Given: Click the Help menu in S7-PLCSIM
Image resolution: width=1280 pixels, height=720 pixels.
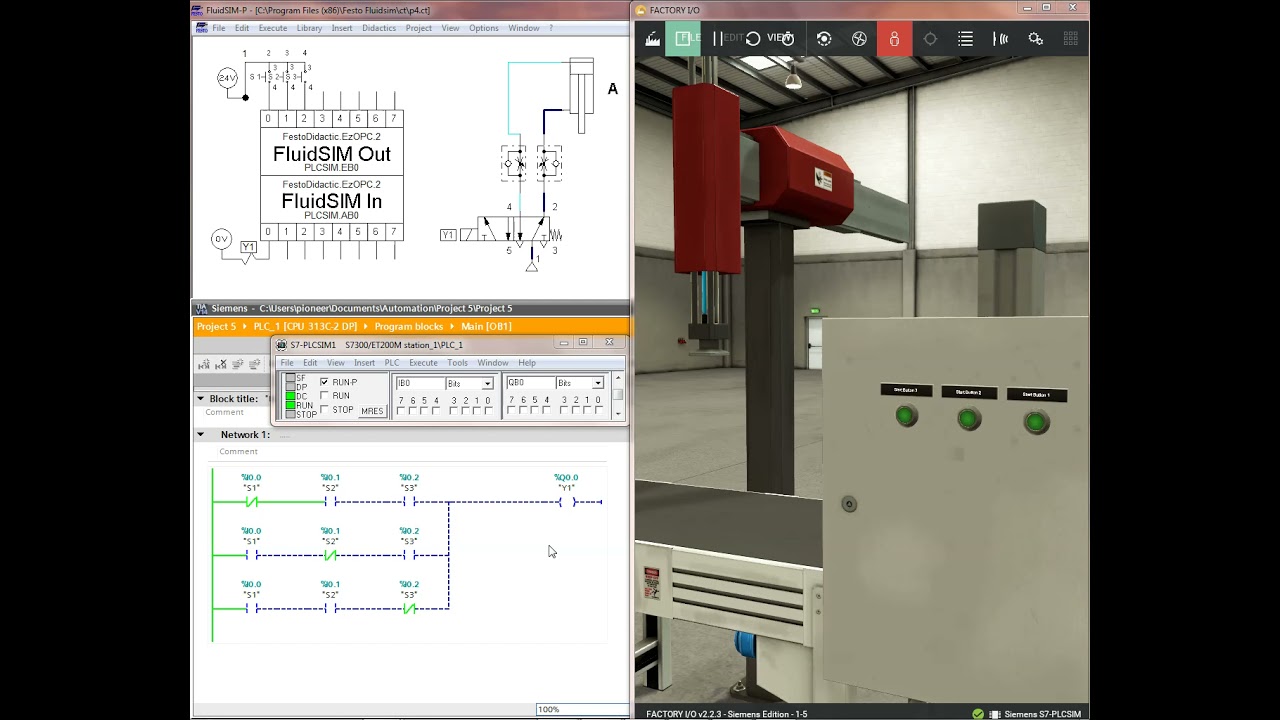Looking at the screenshot, I should pyautogui.click(x=527, y=363).
